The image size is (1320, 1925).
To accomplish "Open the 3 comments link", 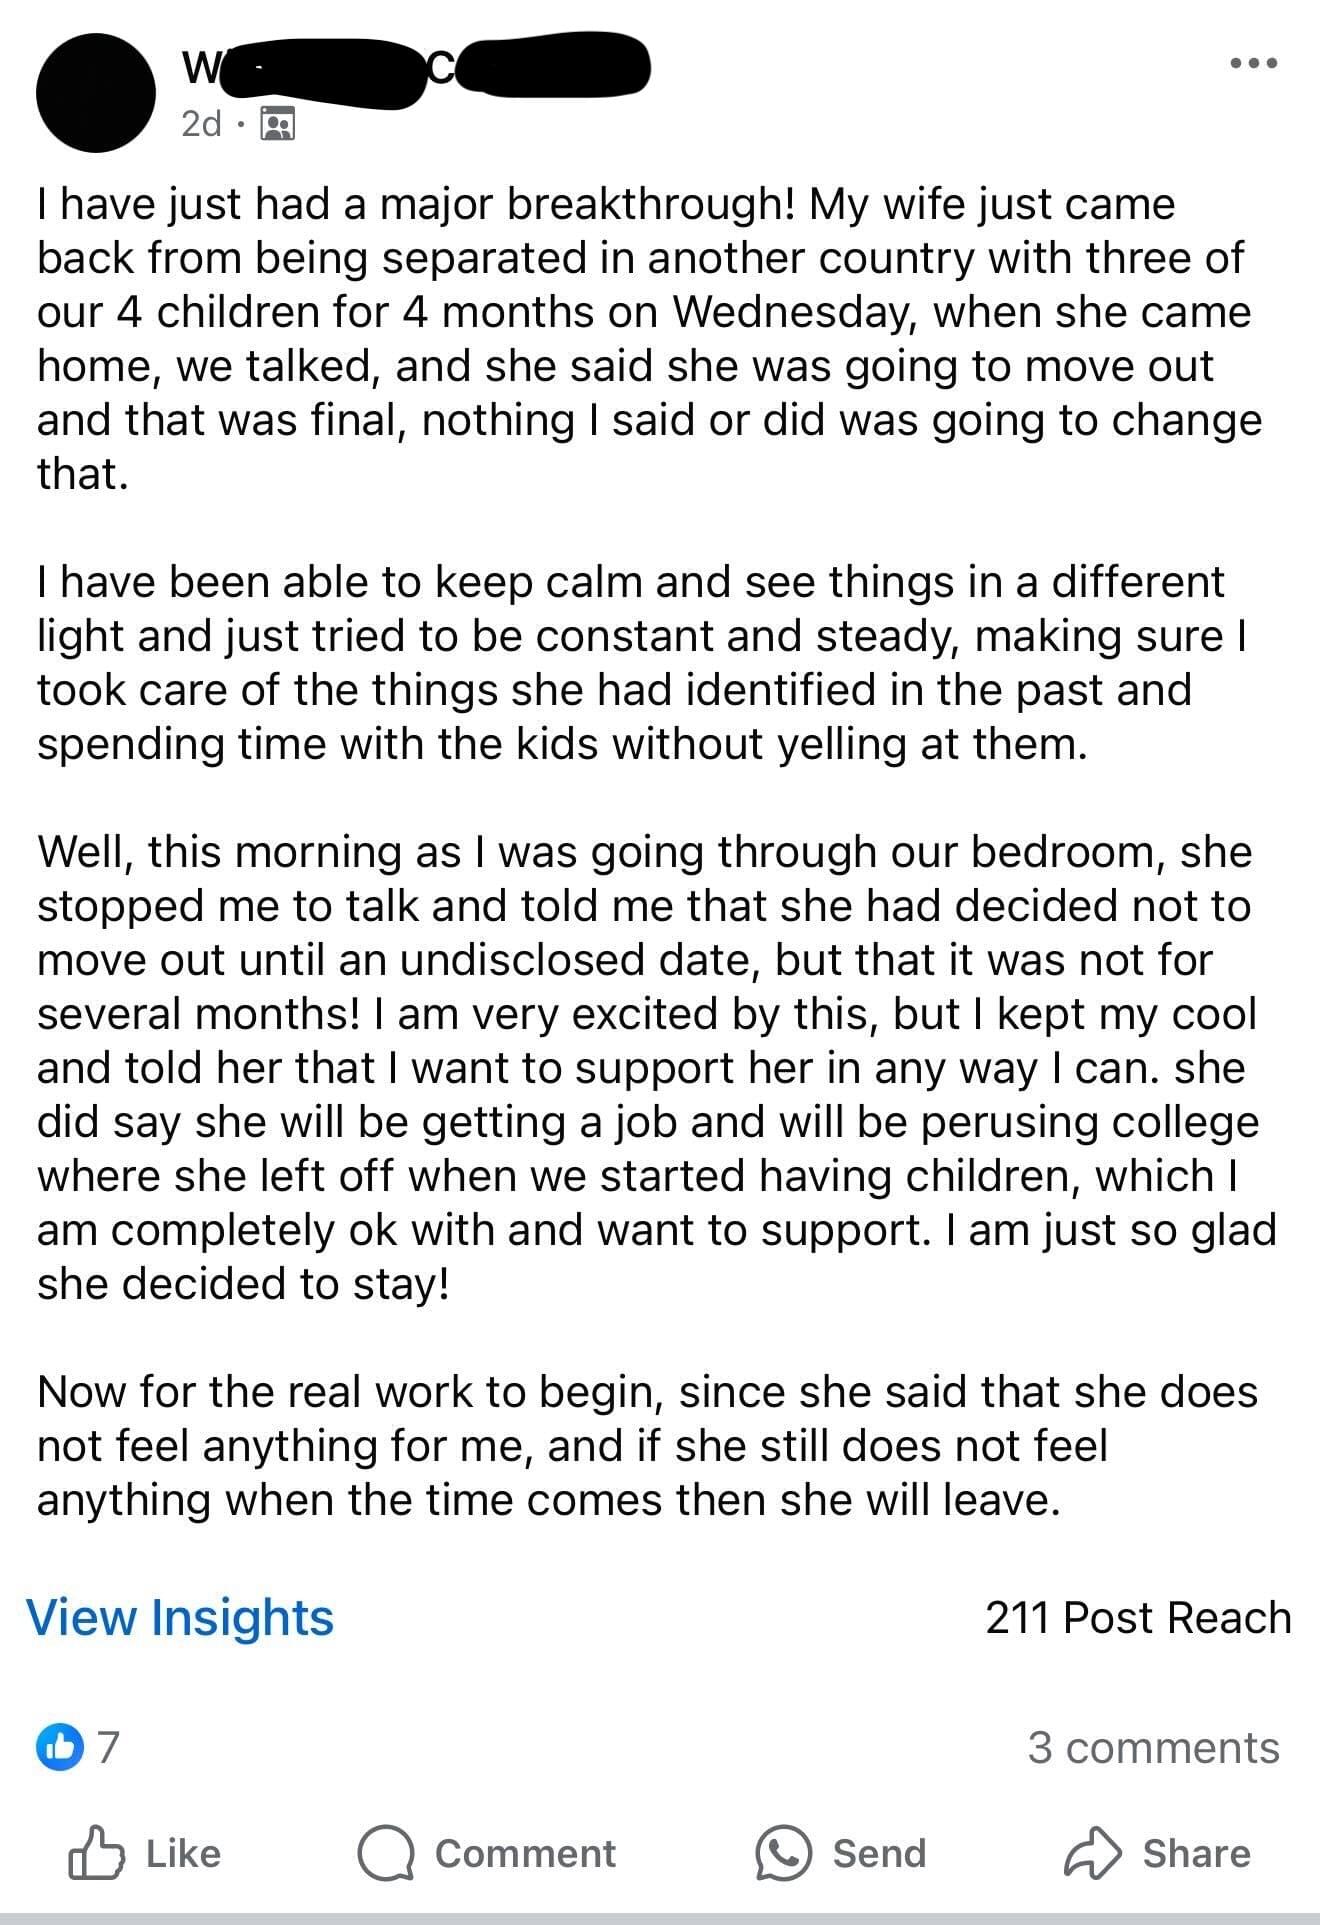I will point(1153,1747).
